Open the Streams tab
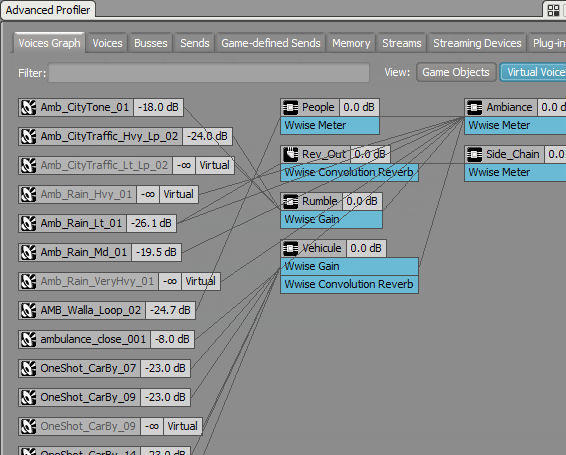 pos(402,43)
